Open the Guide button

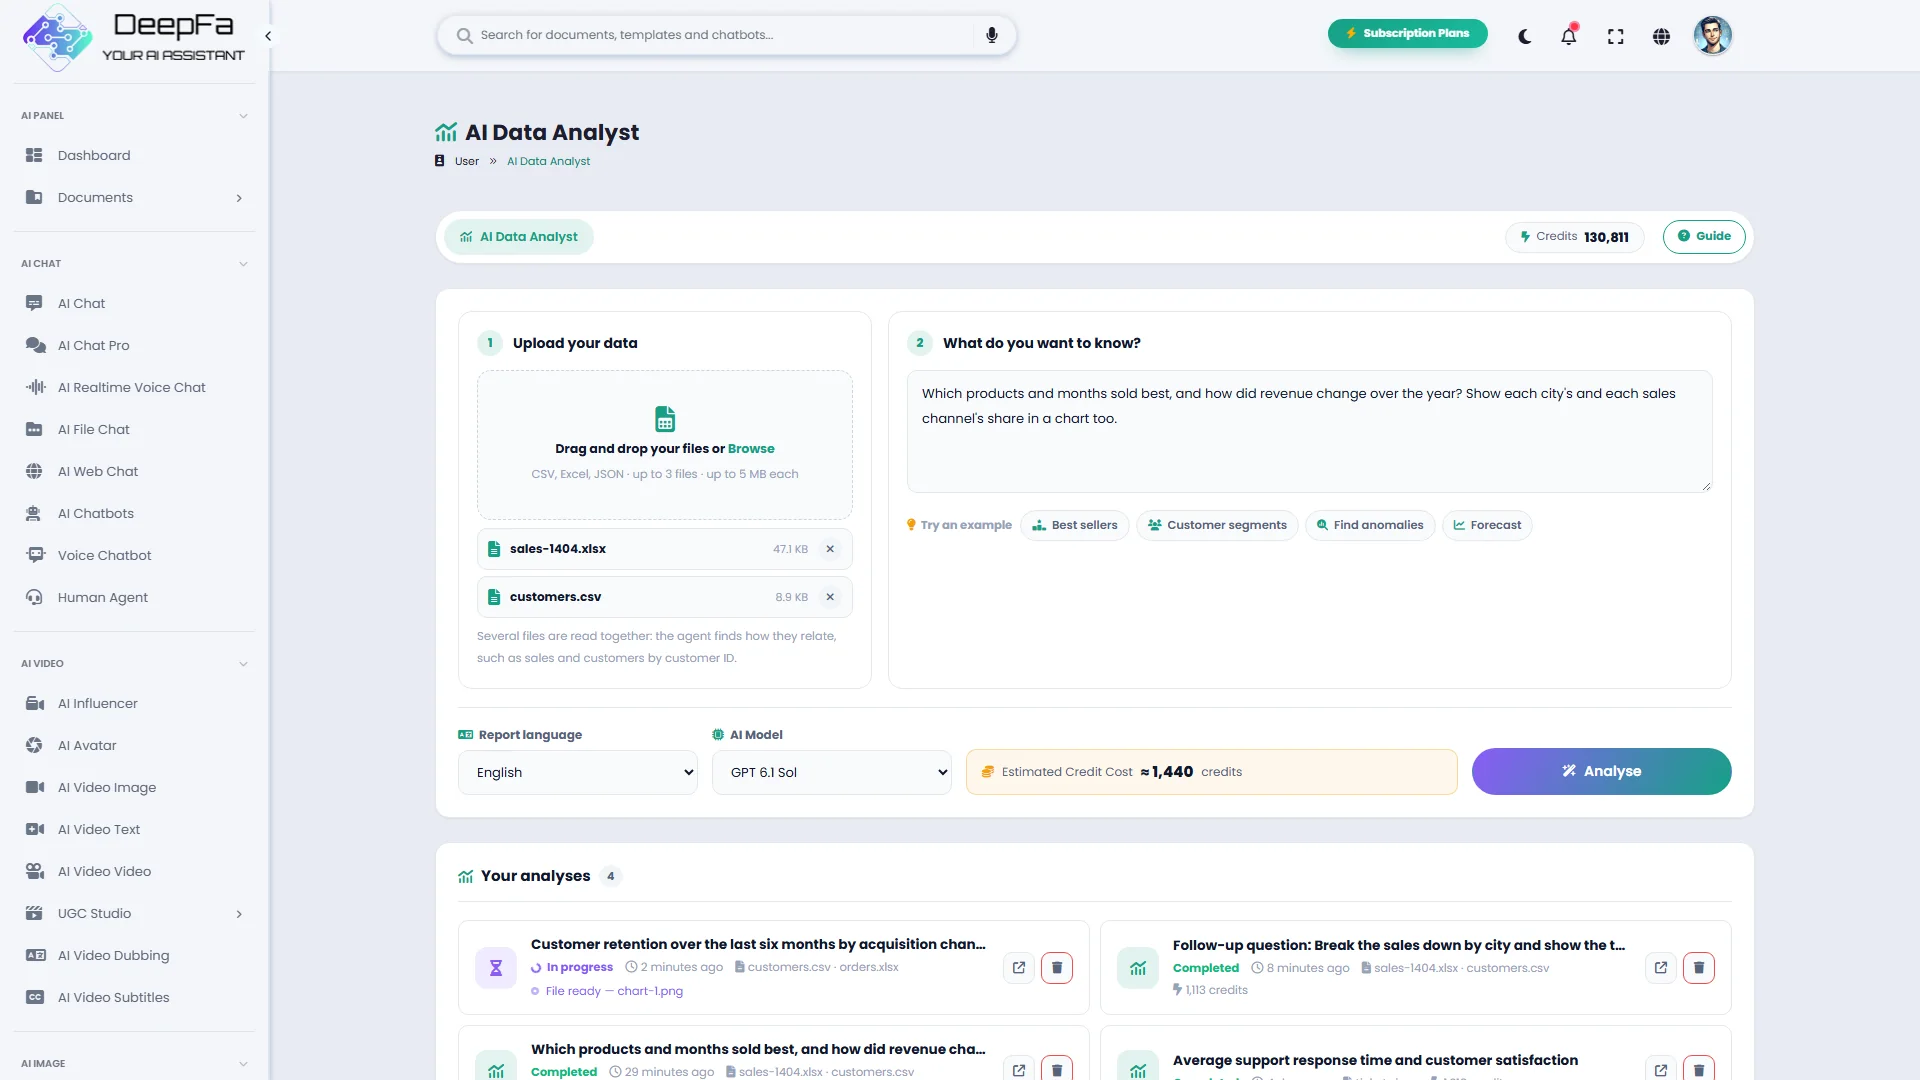(x=1704, y=236)
